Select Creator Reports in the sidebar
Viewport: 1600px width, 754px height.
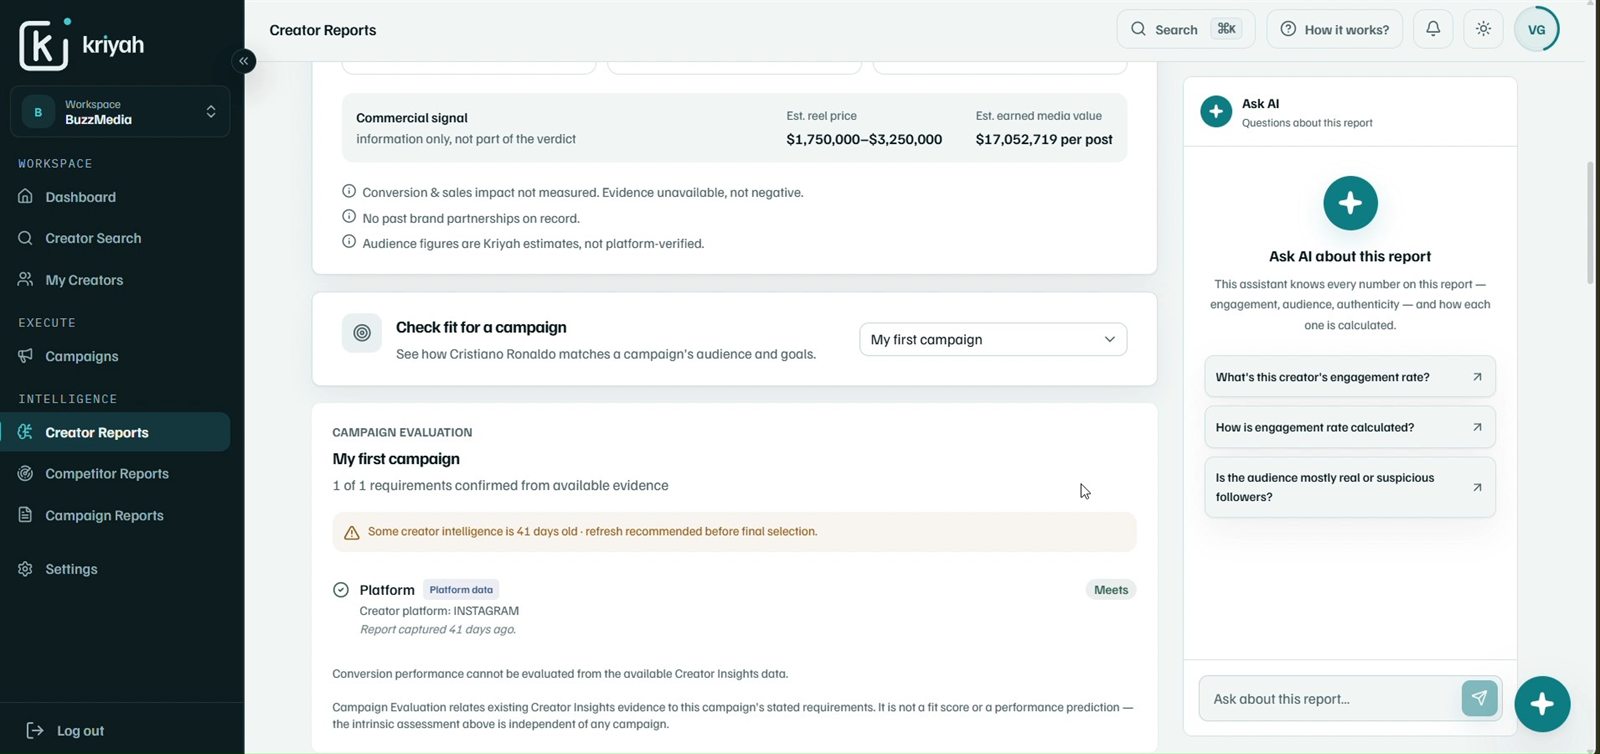(115, 432)
